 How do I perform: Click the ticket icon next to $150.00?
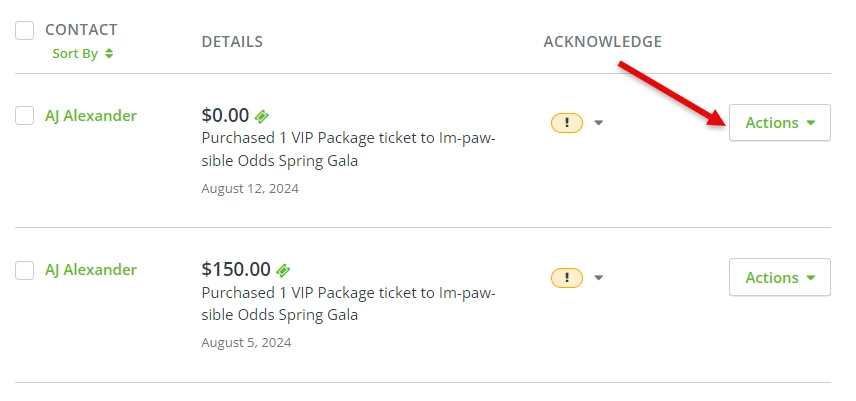284,270
